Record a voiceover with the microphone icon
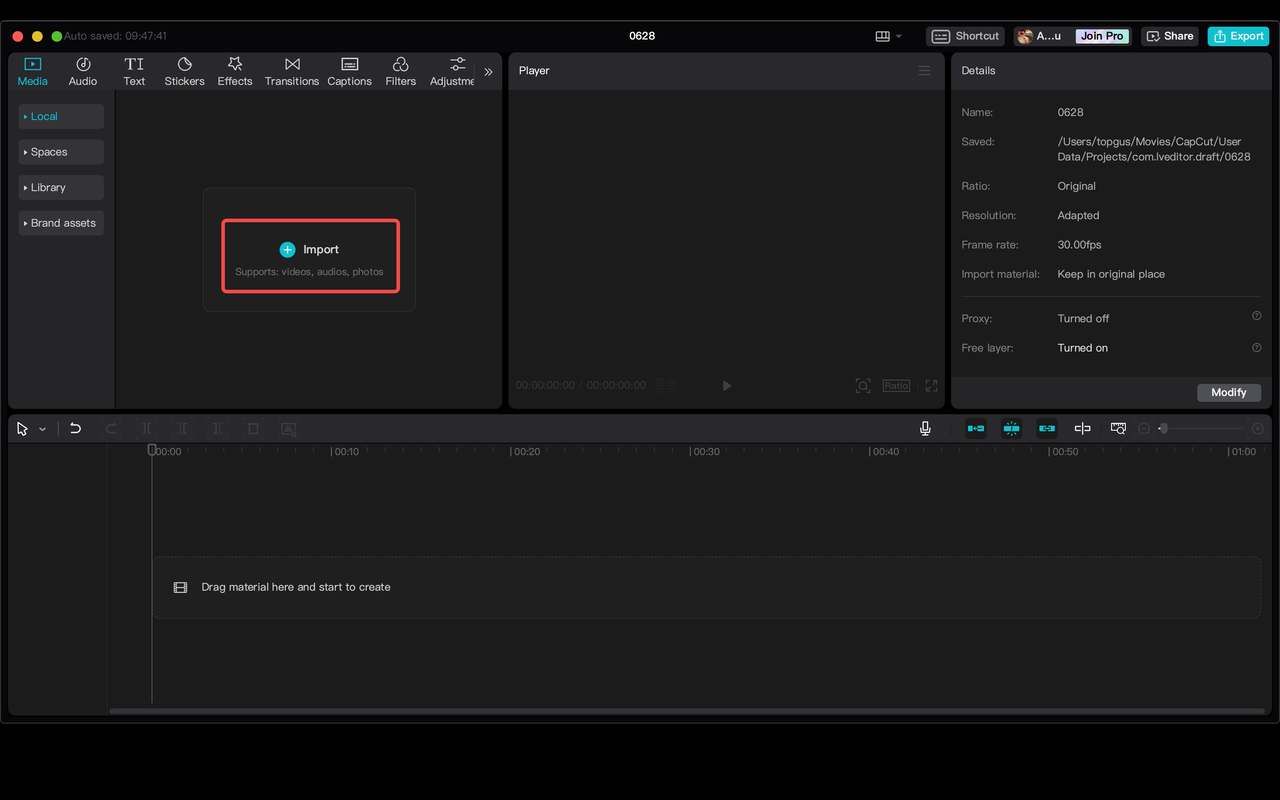 point(925,428)
